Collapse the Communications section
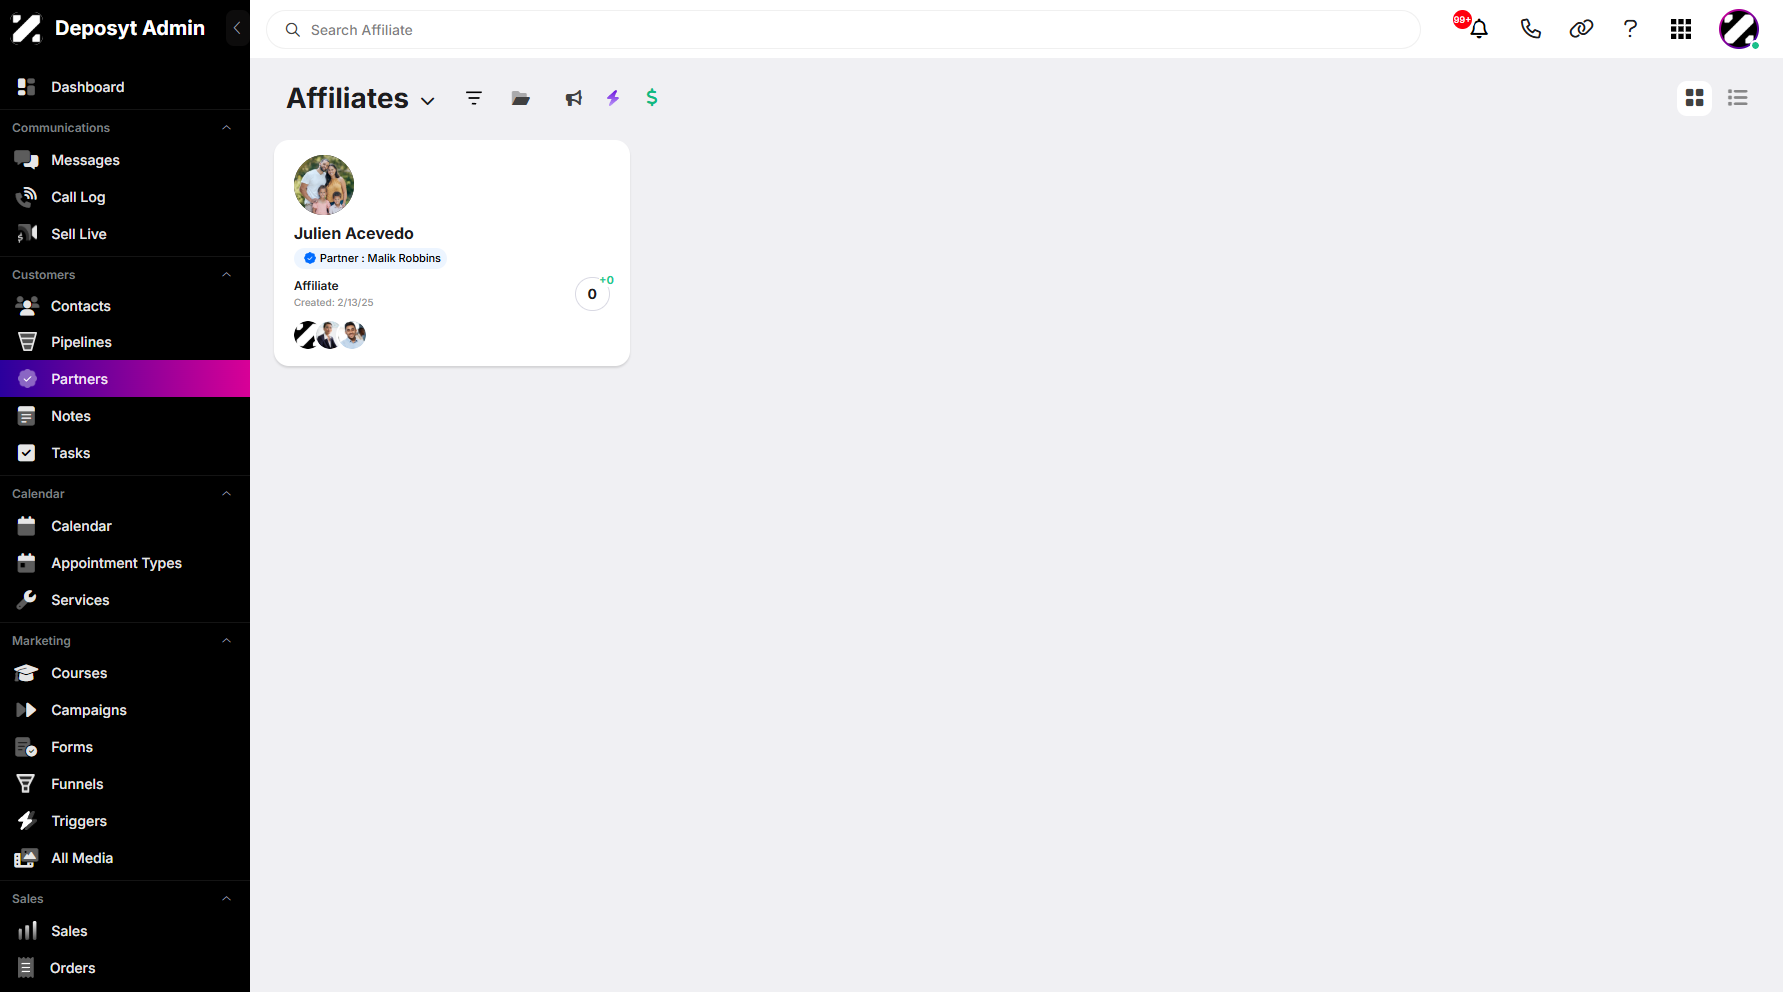This screenshot has height=992, width=1783. 226,128
